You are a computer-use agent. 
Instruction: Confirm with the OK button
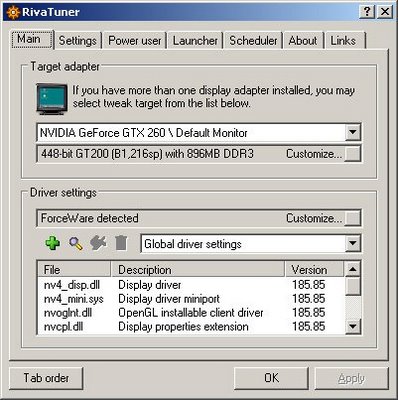pos(271,378)
